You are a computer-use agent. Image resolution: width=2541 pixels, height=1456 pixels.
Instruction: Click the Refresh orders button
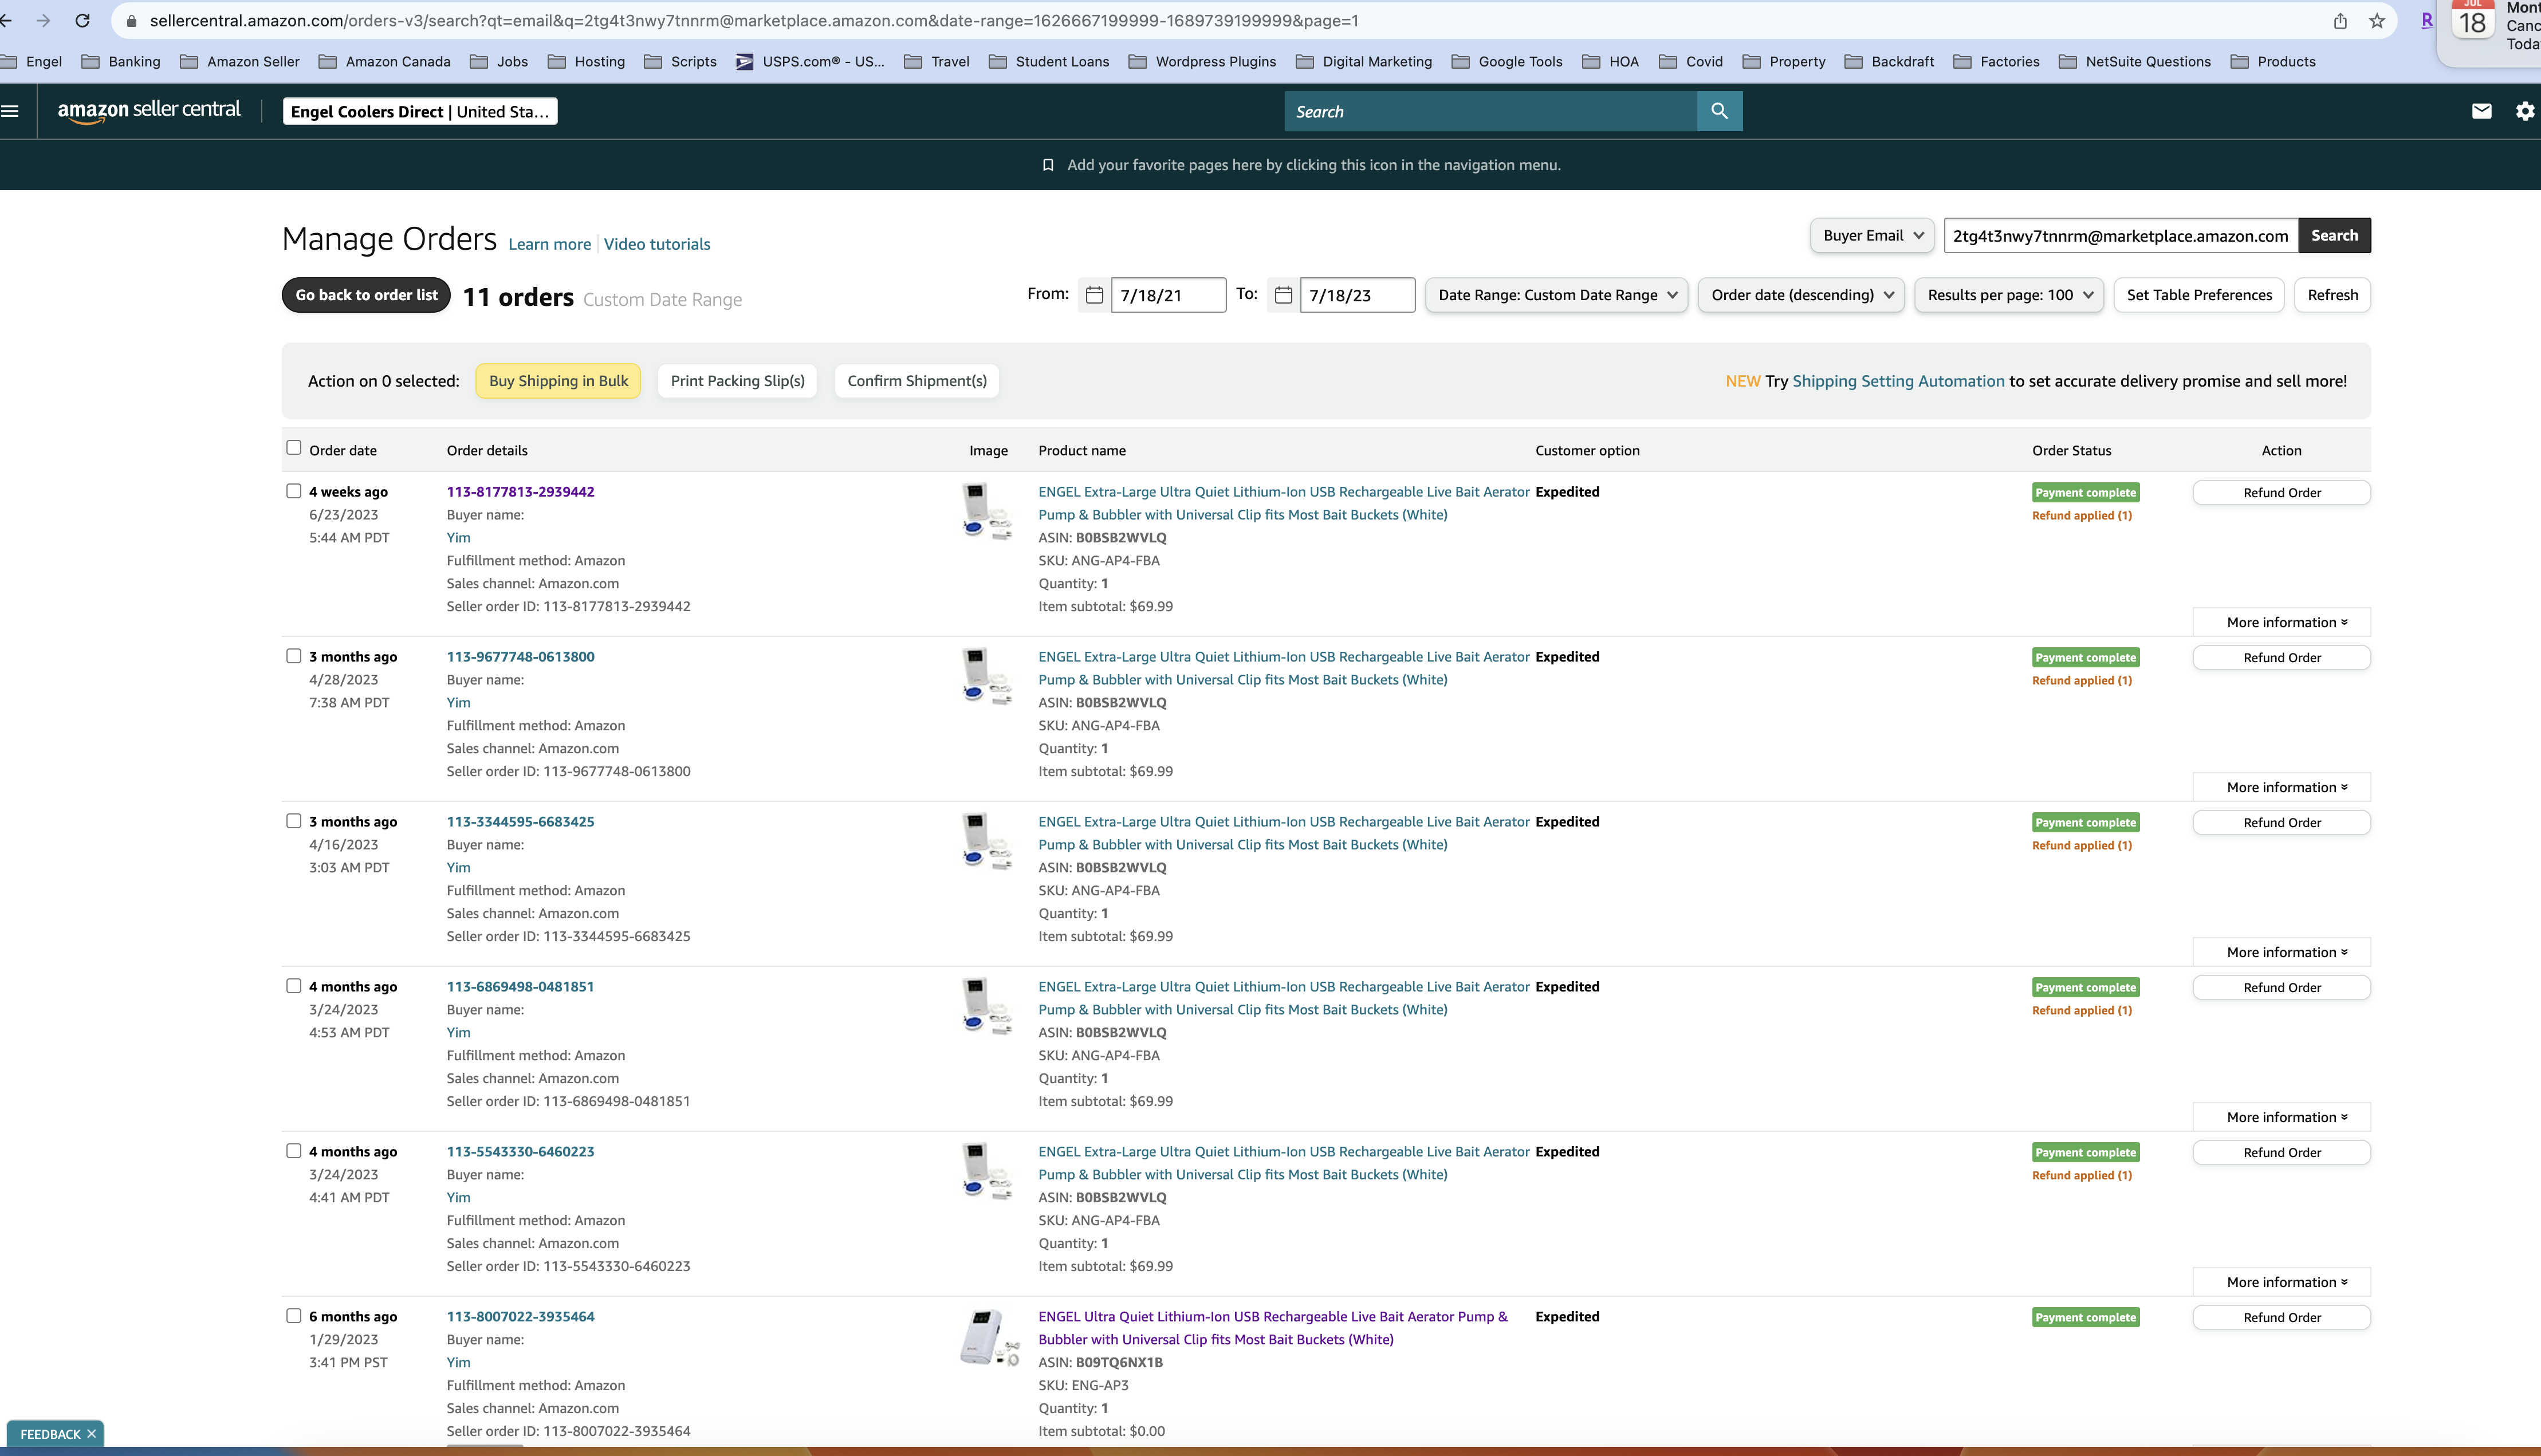2332,295
